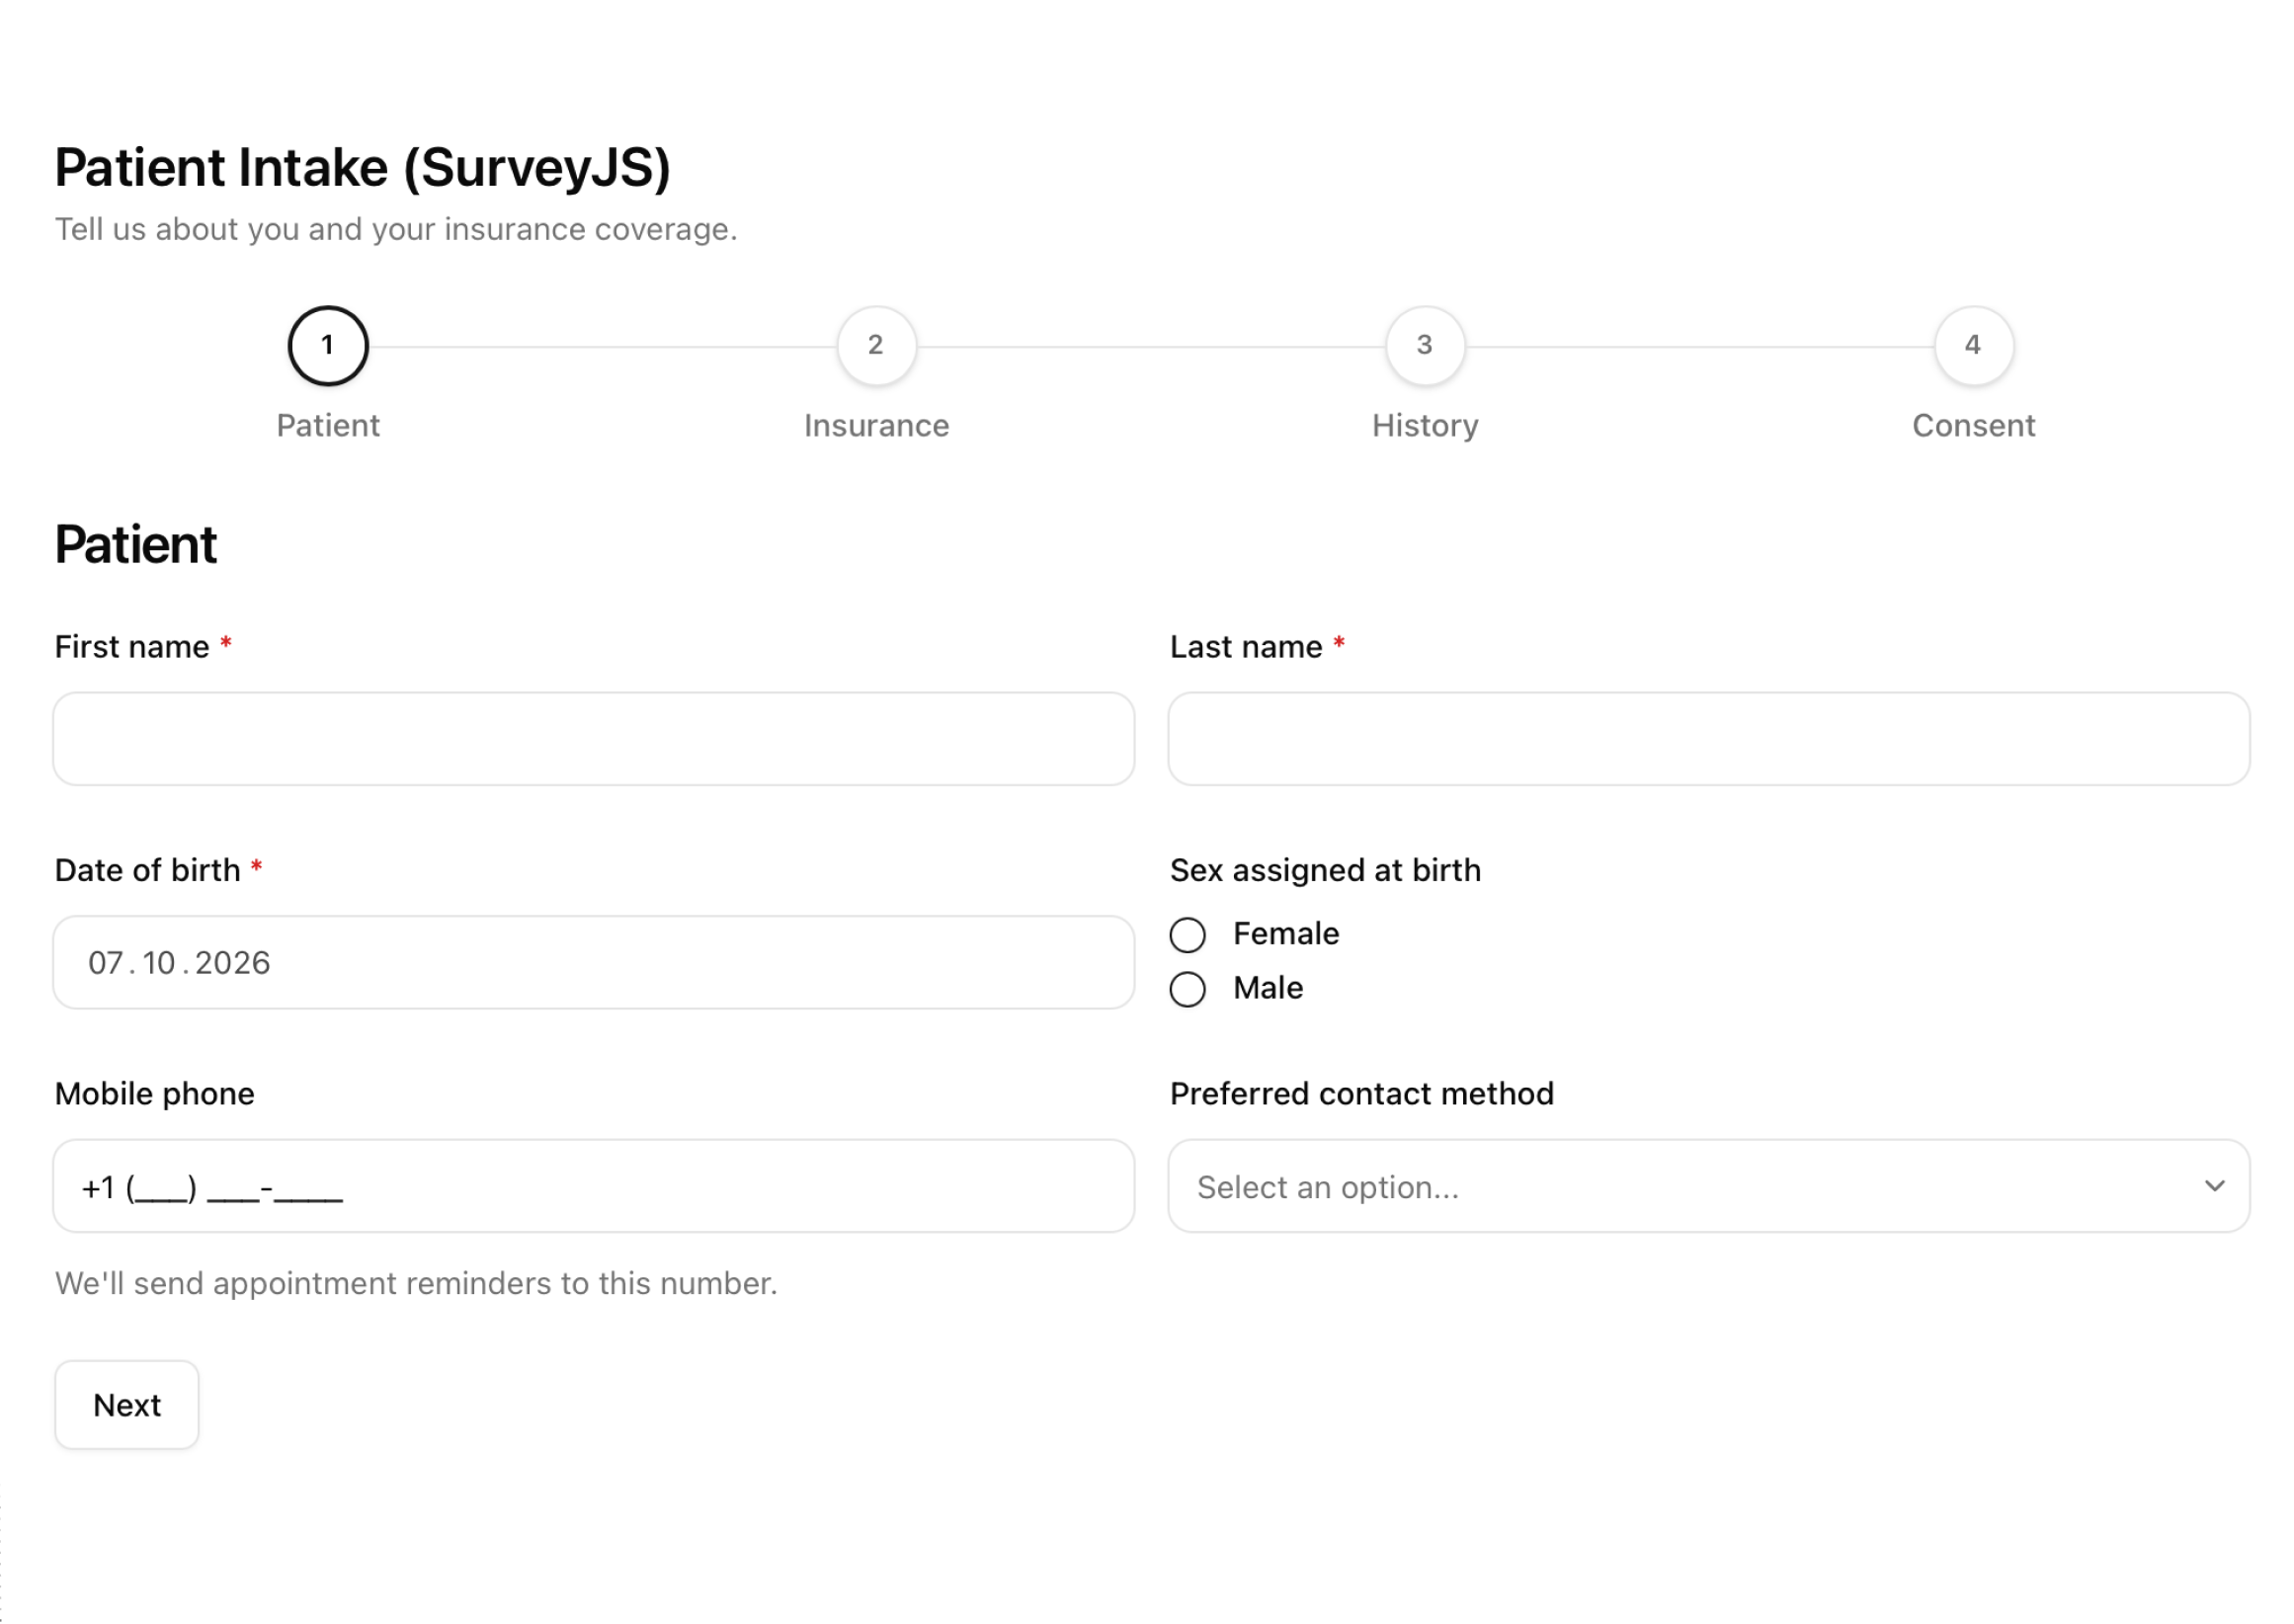Click the Mobile phone masked input
The height and width of the screenshot is (1624, 2294).
593,1186
